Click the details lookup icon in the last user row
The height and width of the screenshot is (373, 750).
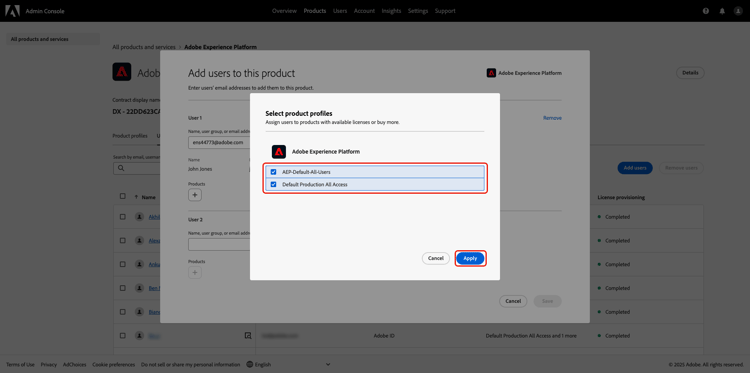[248, 336]
